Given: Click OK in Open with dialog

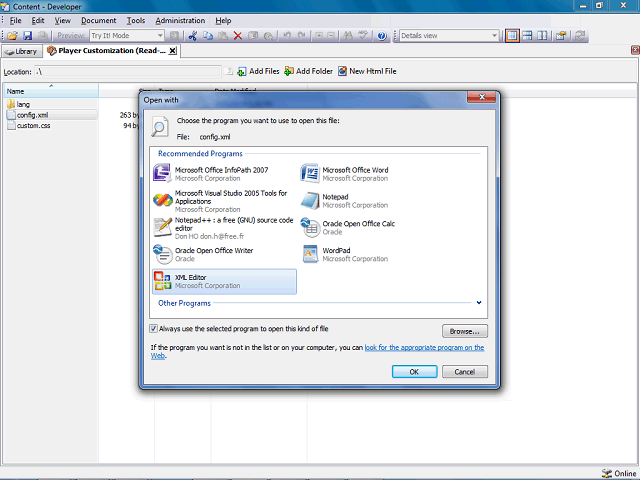Looking at the screenshot, I should coord(414,372).
